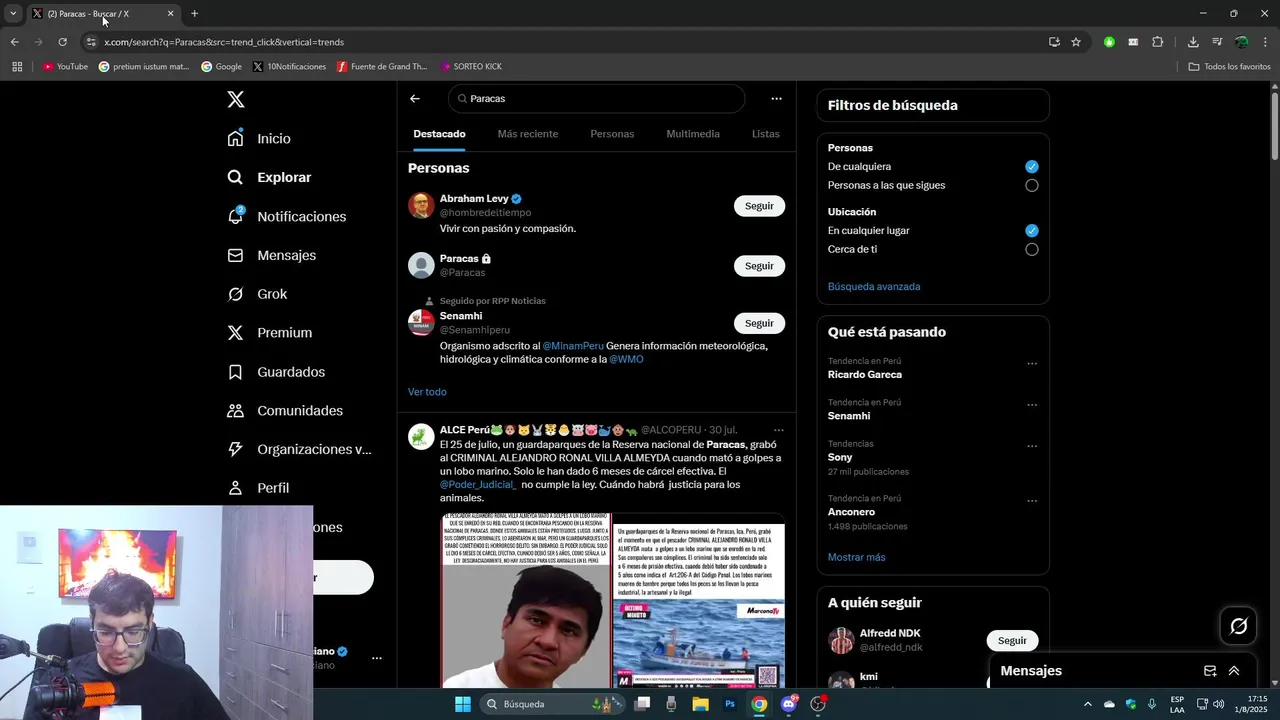Open more options for Ricardo Gareca trend
Viewport: 1280px width, 720px height.
click(1032, 364)
